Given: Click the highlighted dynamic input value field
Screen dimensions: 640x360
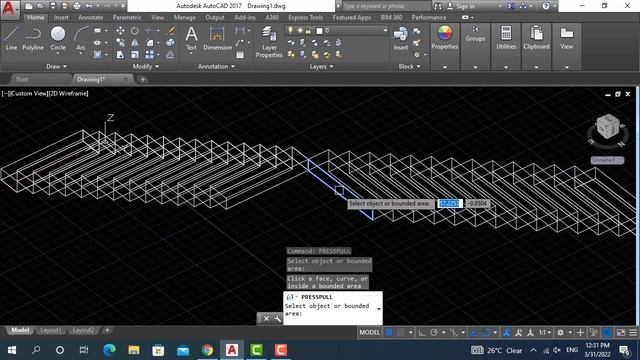Looking at the screenshot, I should click(449, 203).
